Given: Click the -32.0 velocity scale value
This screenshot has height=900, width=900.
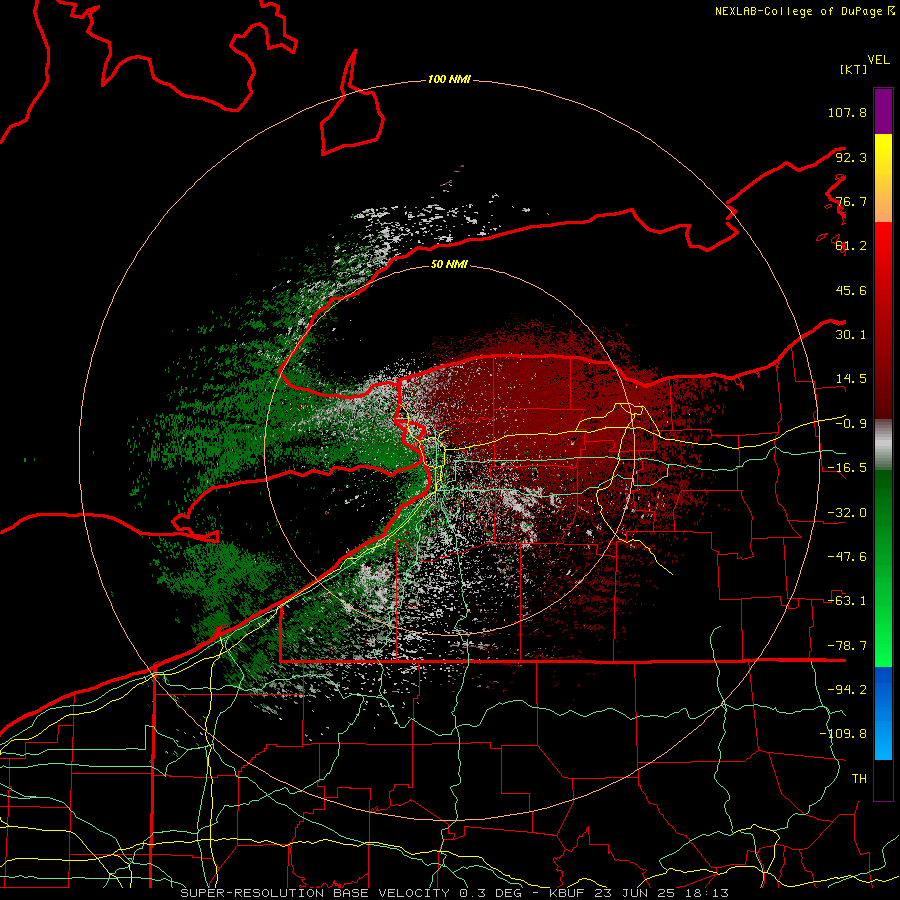Looking at the screenshot, I should tap(847, 513).
